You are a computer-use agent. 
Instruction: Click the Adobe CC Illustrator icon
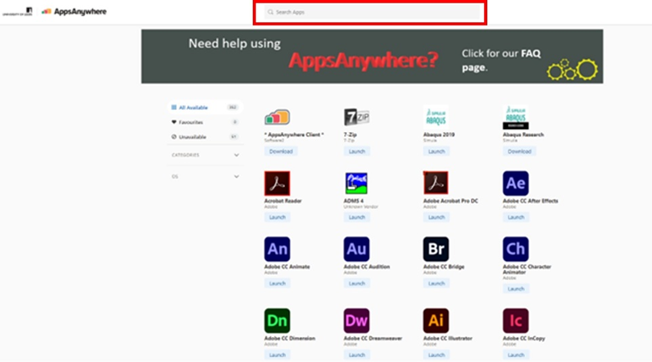tap(436, 320)
